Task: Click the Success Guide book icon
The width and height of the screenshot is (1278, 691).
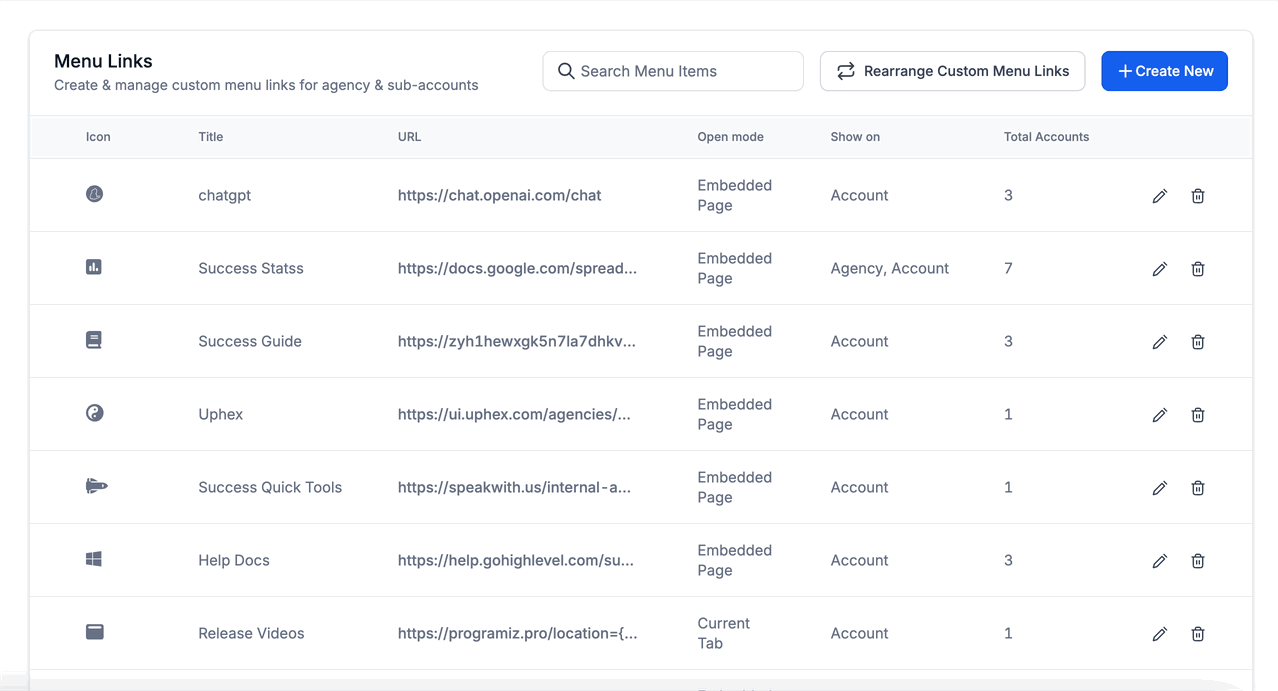Action: [94, 340]
